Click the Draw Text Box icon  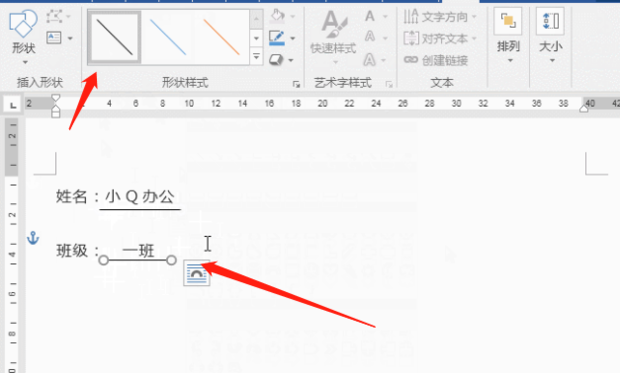click(x=54, y=38)
